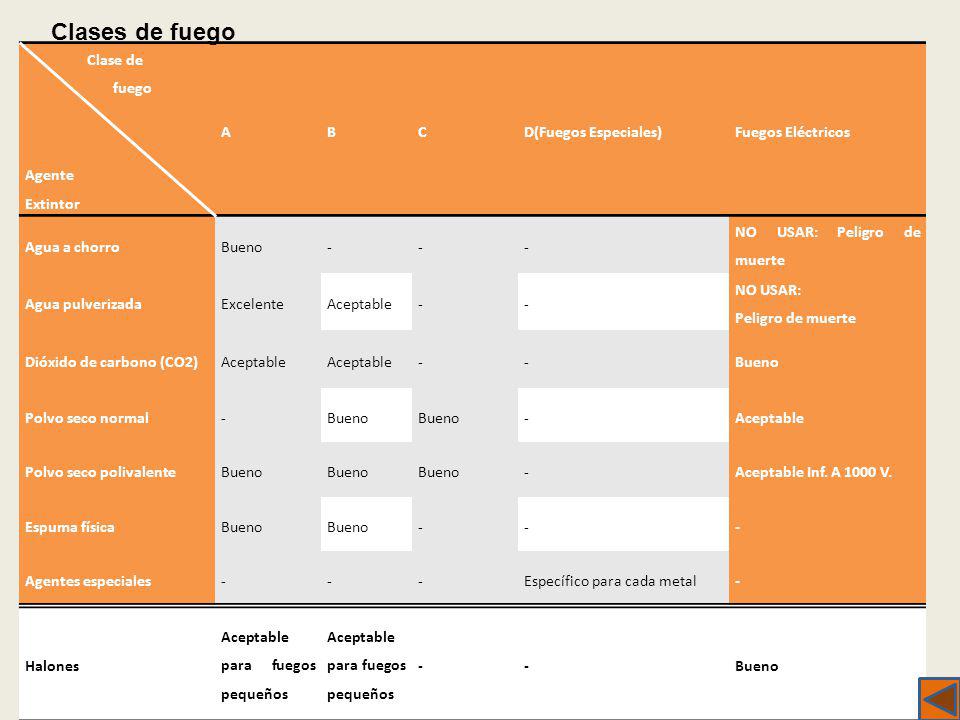Click Halones column B 'Aceptable para fuegos pequeños'
The width and height of the screenshot is (960, 720).
pyautogui.click(x=366, y=666)
